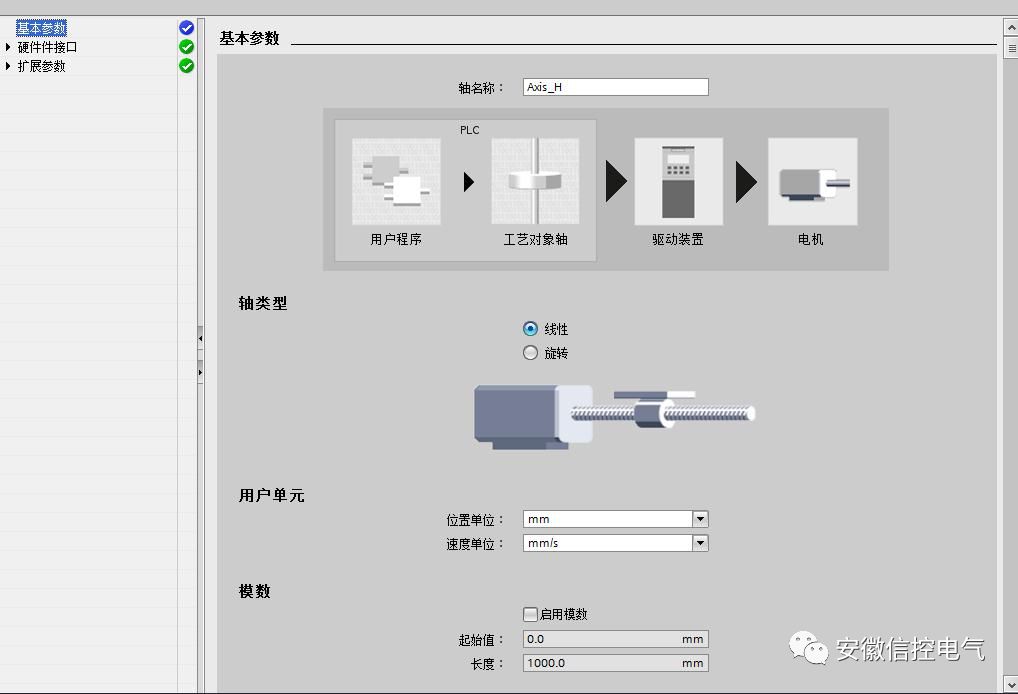This screenshot has width=1018, height=694.
Task: Select the 工艺对象轴 icon
Action: [536, 182]
